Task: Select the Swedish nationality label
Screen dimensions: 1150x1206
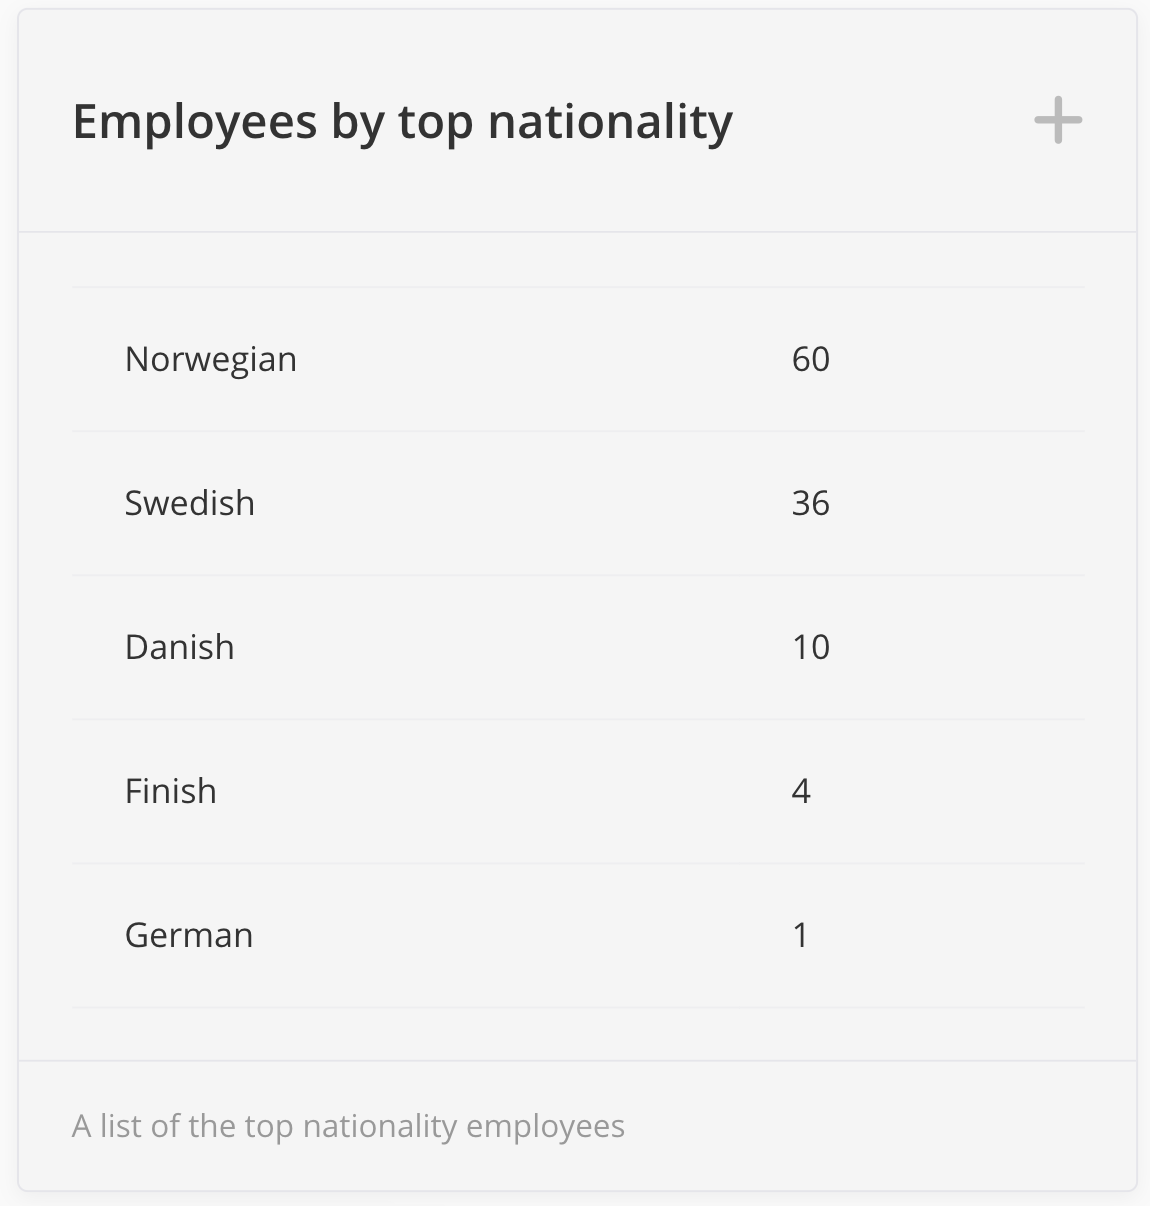Action: (x=189, y=503)
